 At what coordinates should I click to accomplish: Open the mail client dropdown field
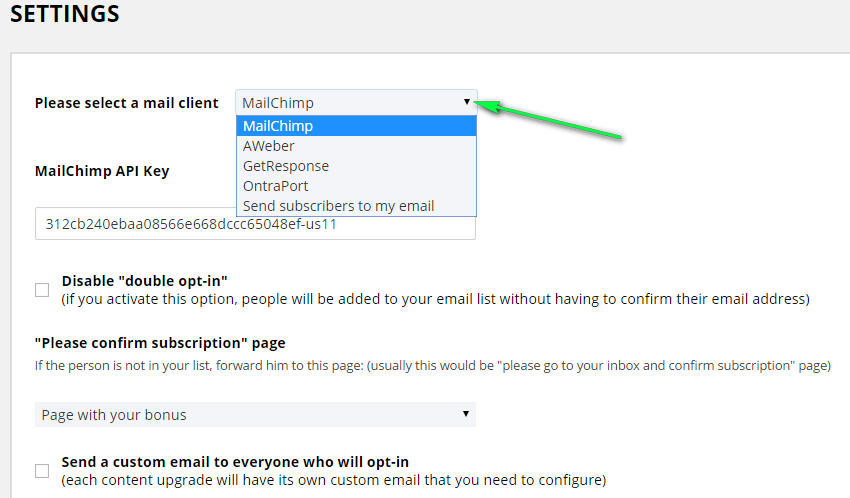click(350, 102)
